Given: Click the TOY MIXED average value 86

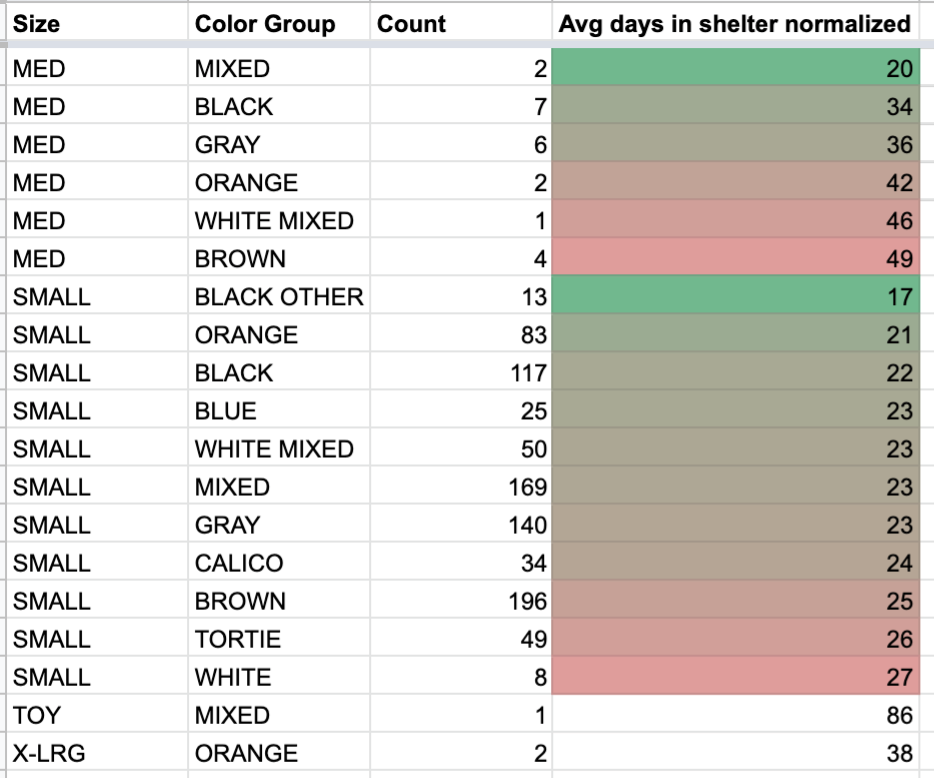Looking at the screenshot, I should tap(736, 715).
